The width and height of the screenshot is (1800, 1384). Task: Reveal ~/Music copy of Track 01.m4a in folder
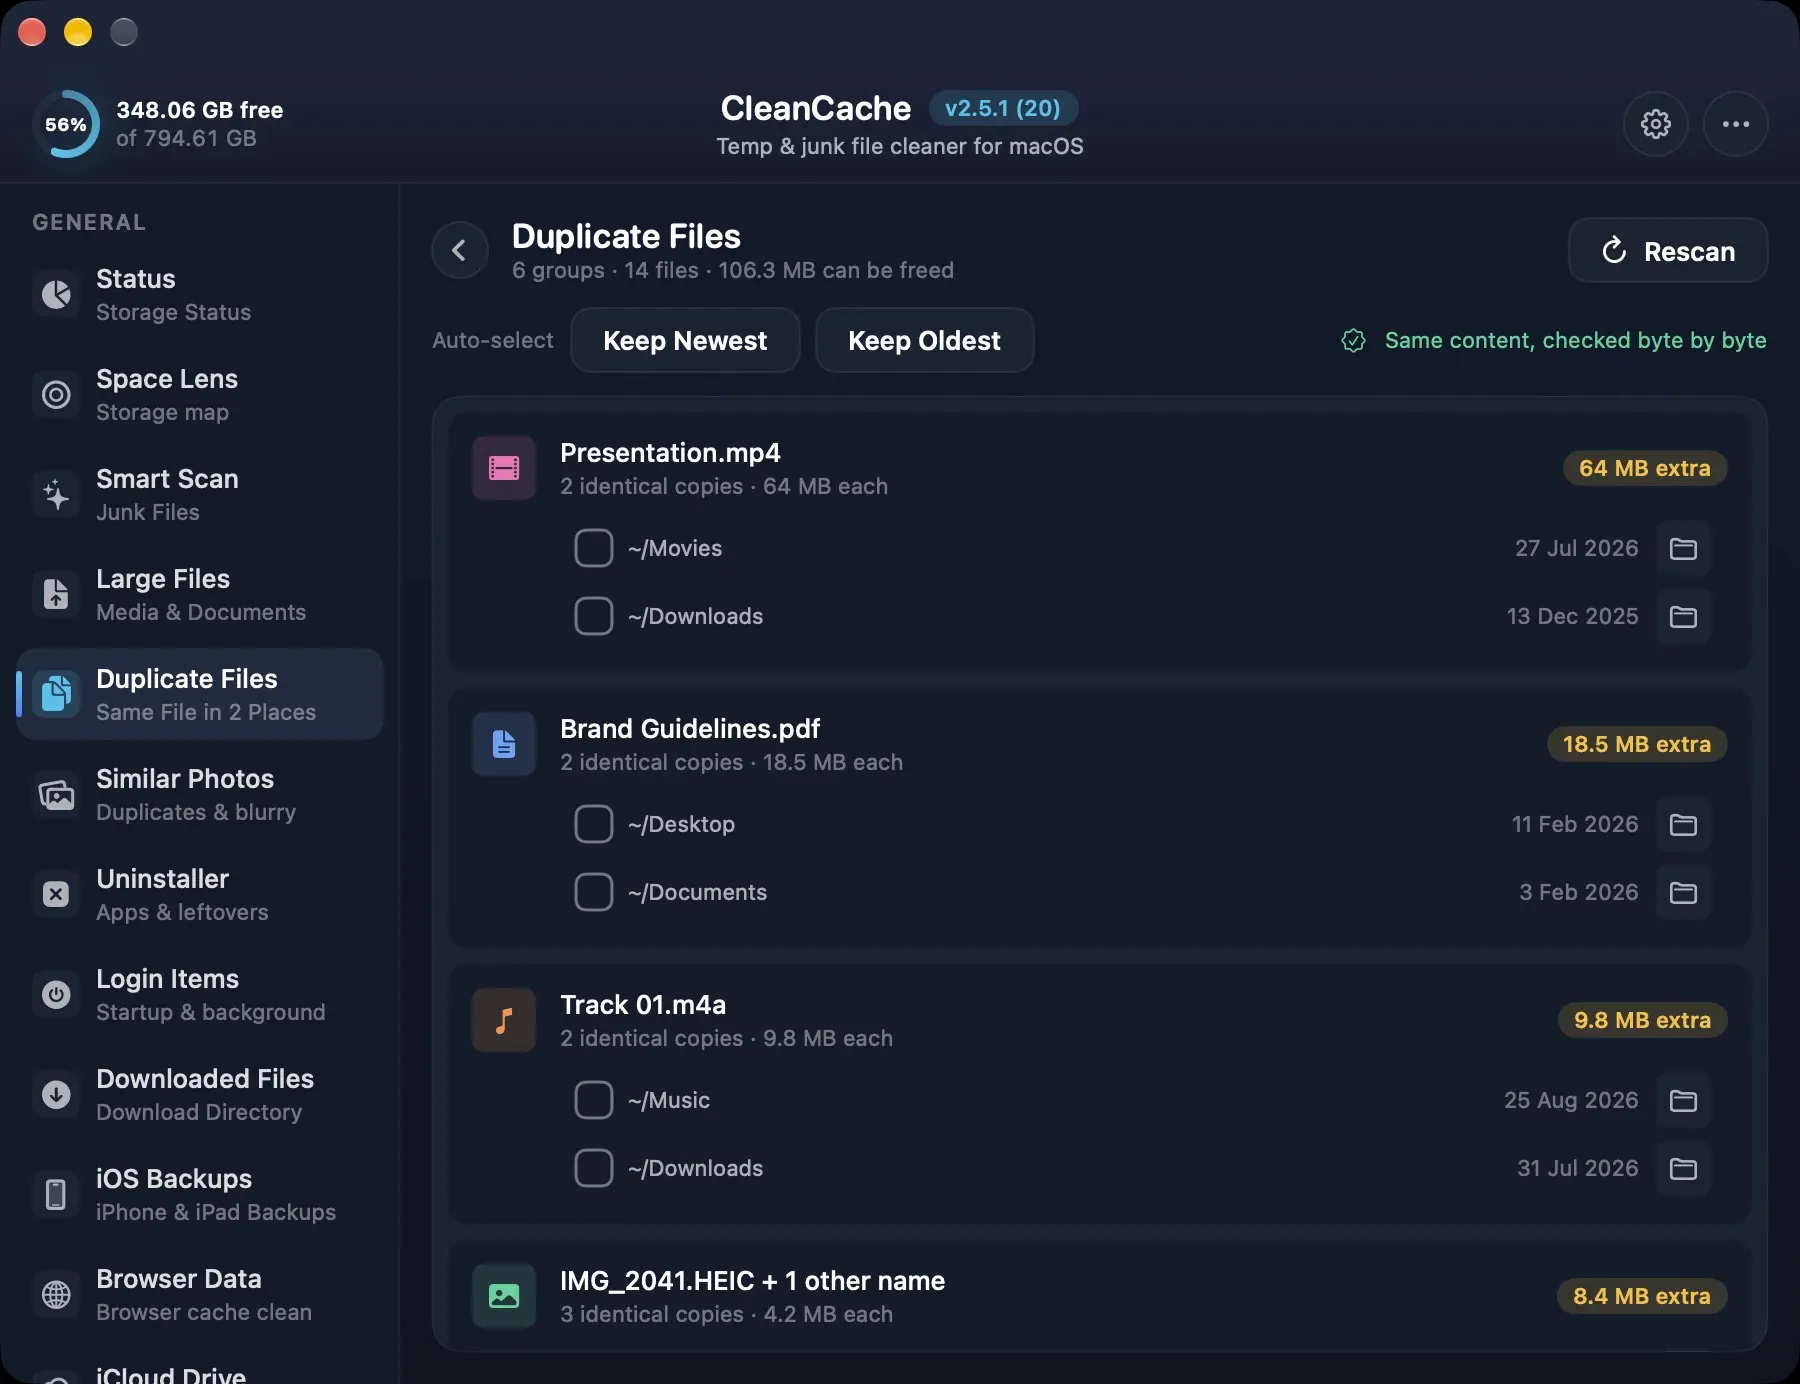[x=1683, y=1100]
